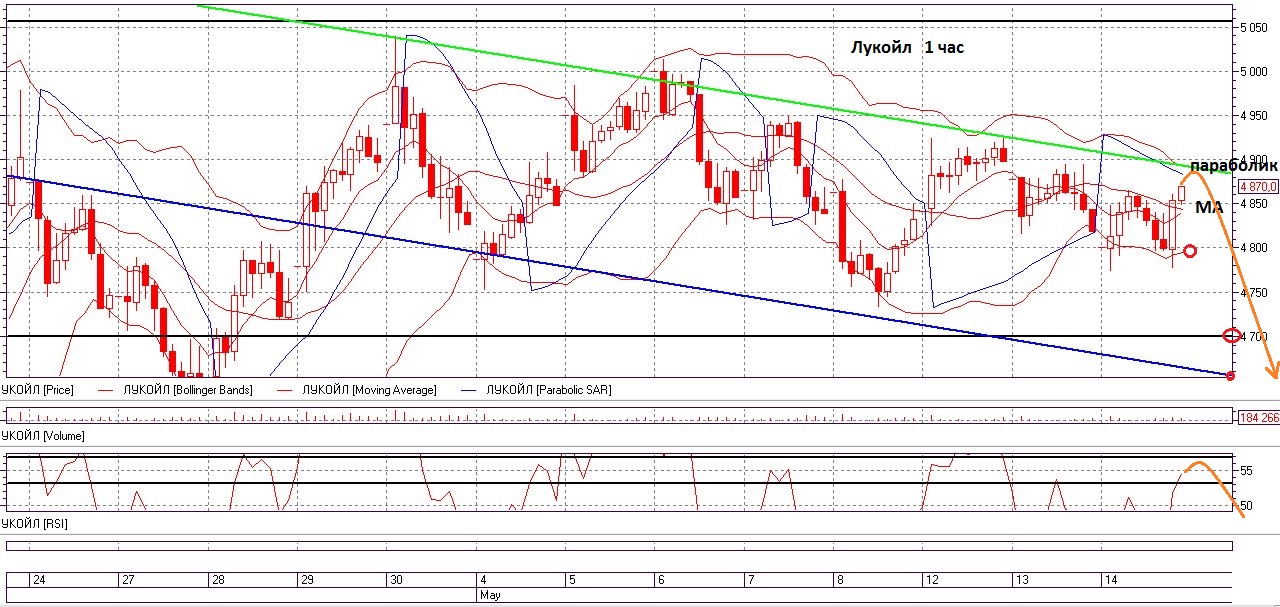Select date 28 on the time axis
This screenshot has width=1280, height=607.
217,580
